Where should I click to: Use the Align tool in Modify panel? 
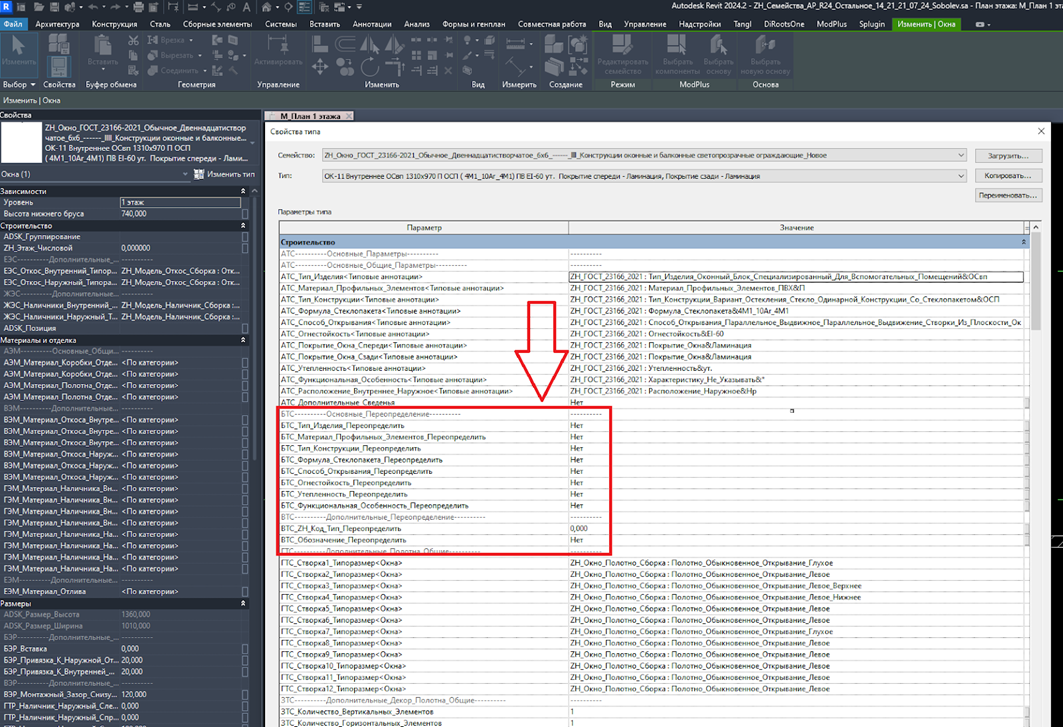tap(320, 45)
